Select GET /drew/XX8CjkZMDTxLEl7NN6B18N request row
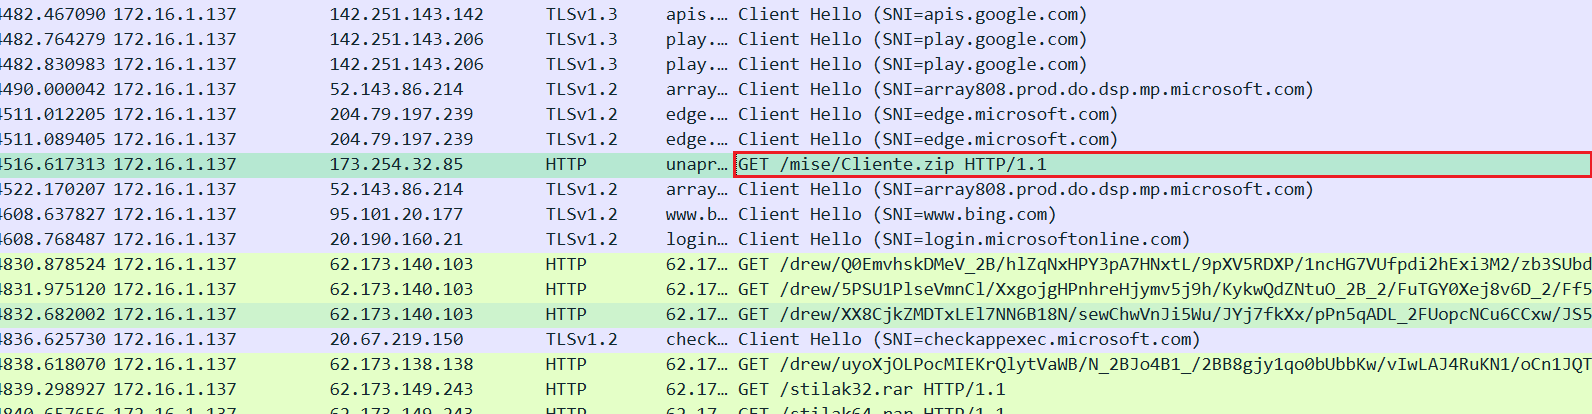 point(1160,315)
